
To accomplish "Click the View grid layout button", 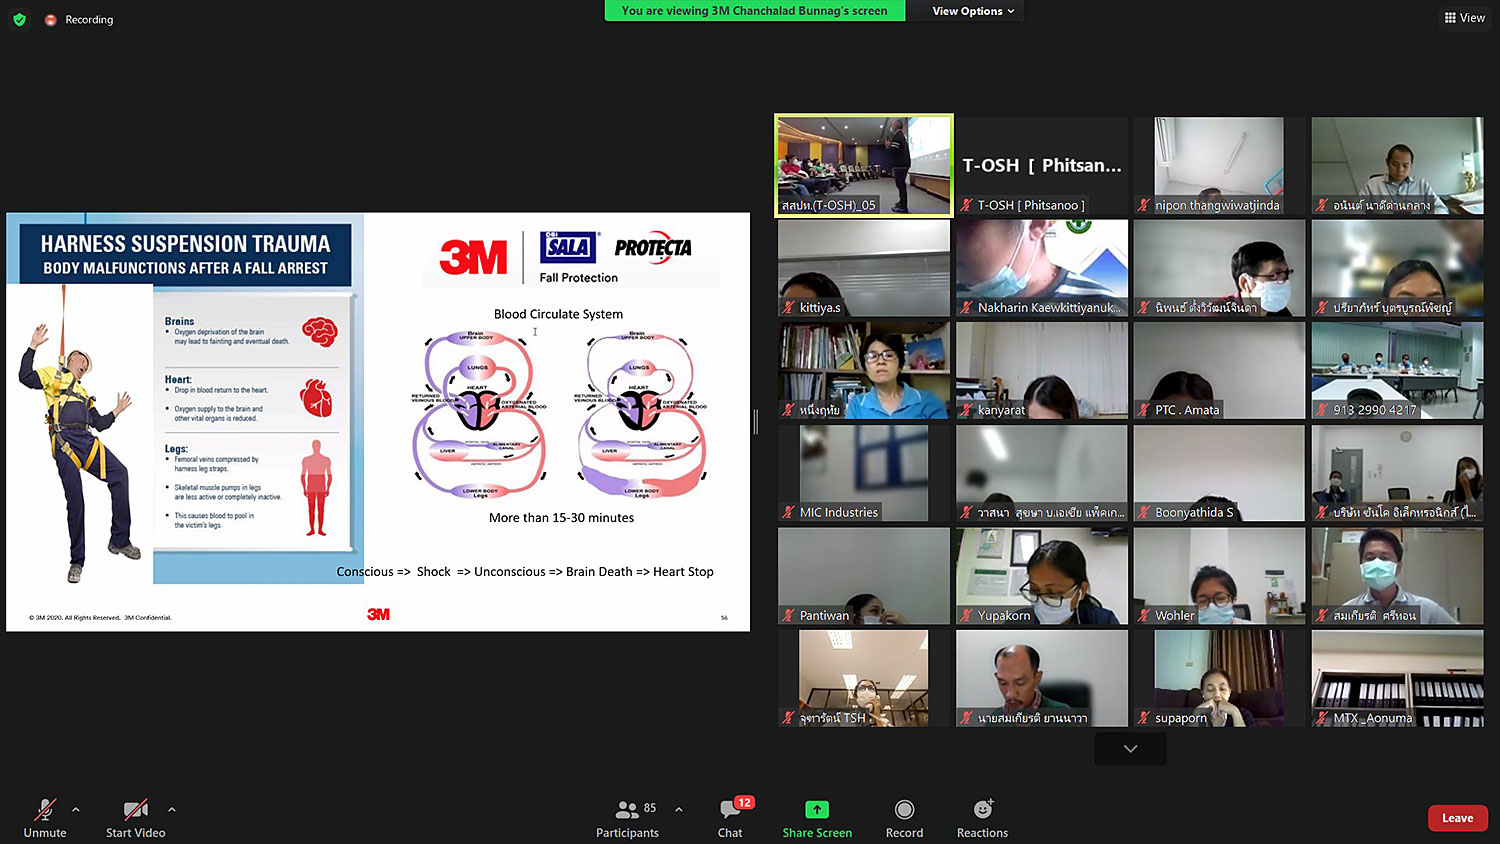I will 1464,18.
